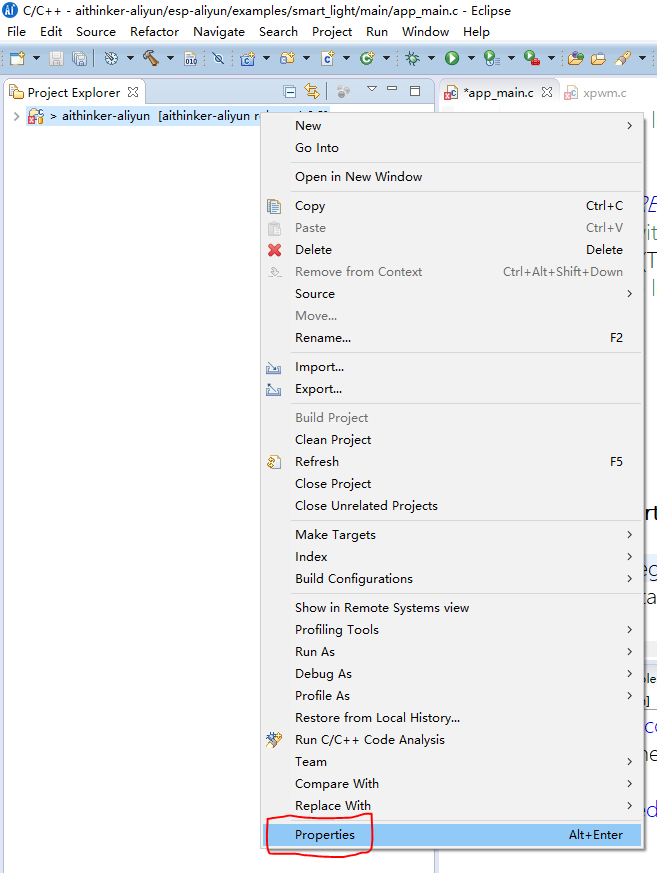Open the Search menu
Screen dimensions: 657x873
point(278,32)
